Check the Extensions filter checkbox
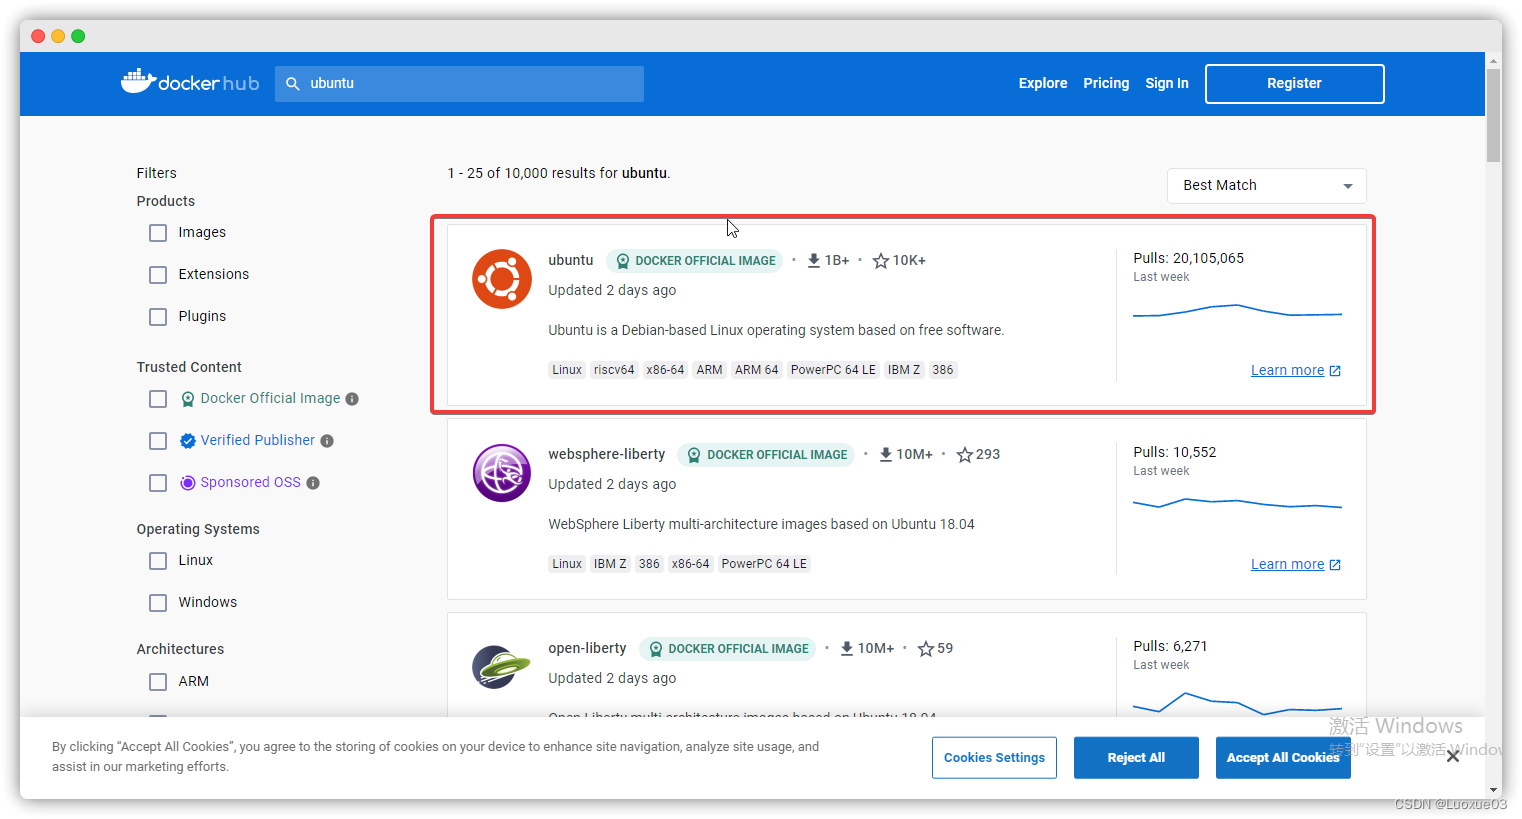 tap(158, 275)
